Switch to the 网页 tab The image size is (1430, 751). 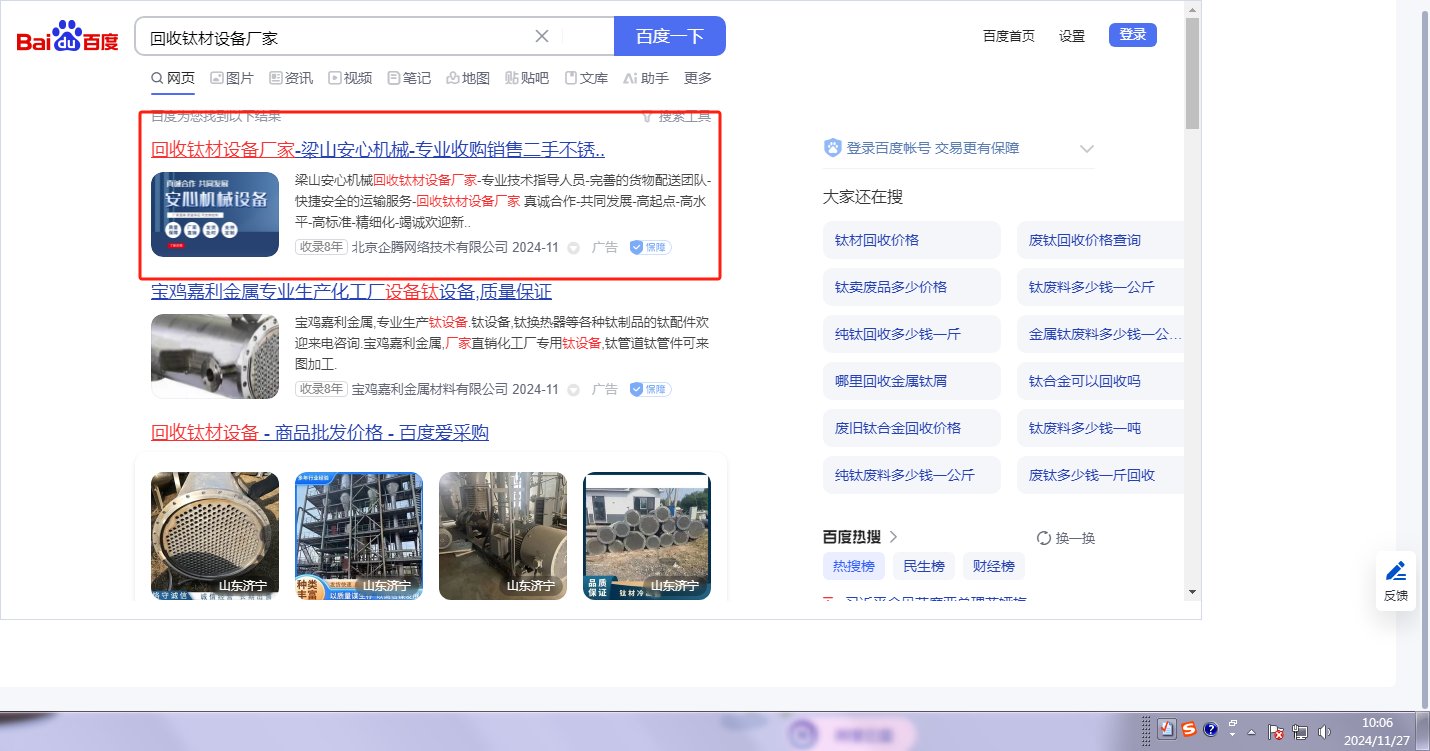click(x=173, y=78)
